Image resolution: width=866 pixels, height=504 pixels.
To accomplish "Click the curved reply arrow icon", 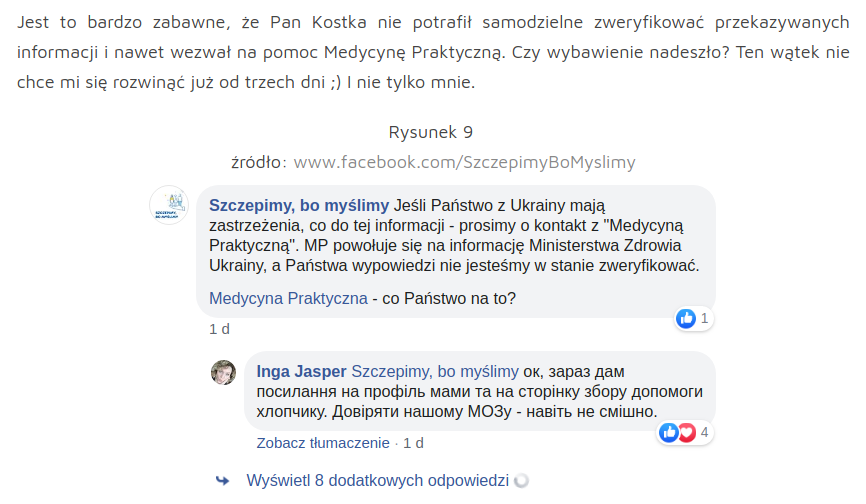I will (x=222, y=480).
